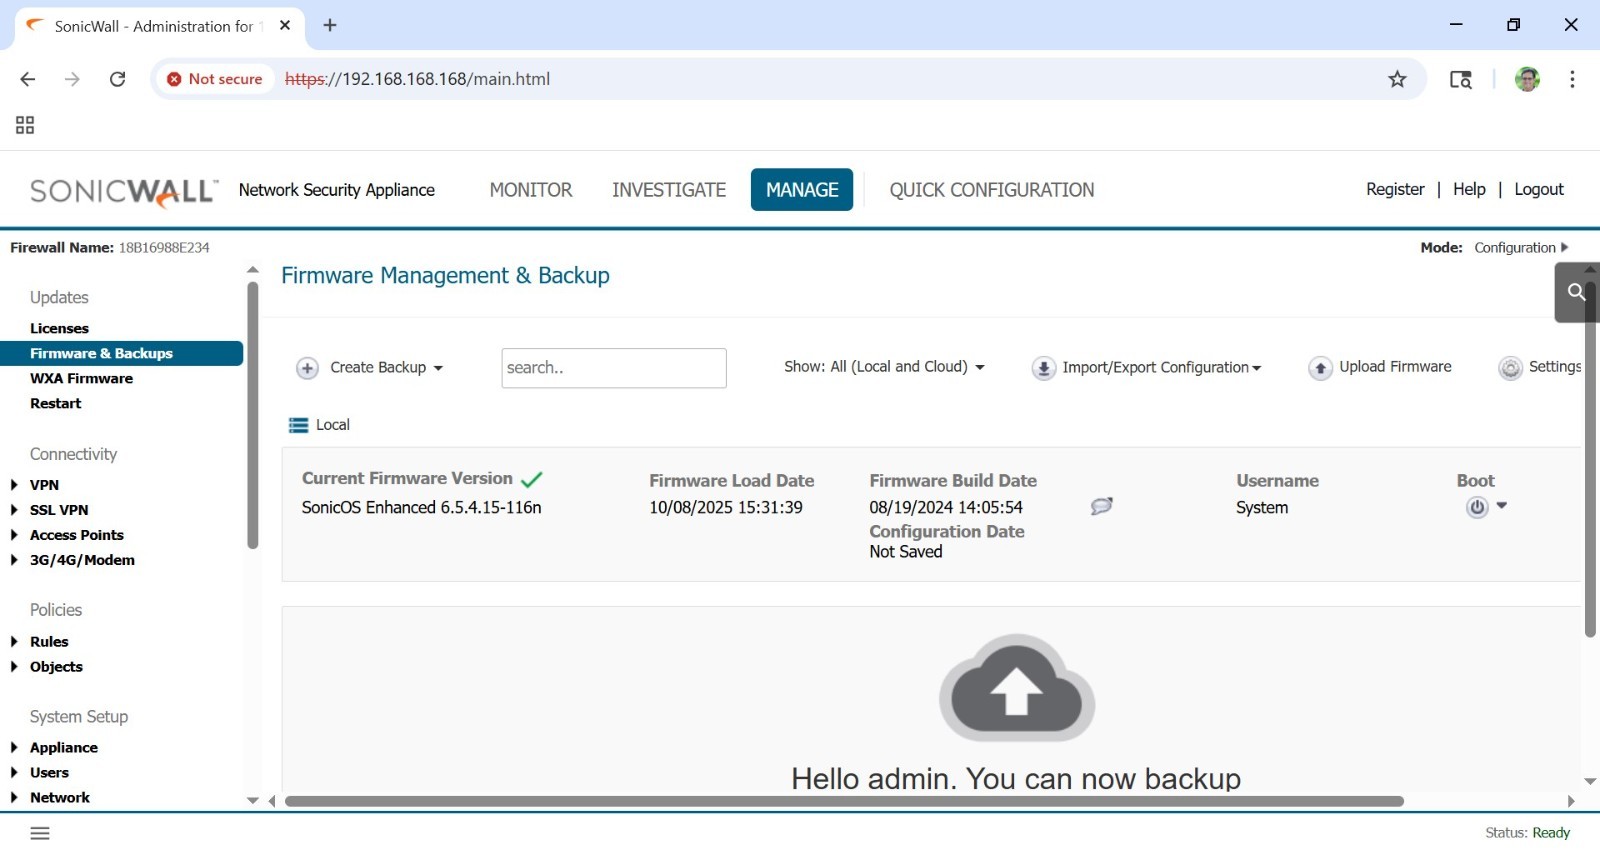Open WXA Firmware in the sidebar
This screenshot has height=850, width=1600.
[81, 378]
